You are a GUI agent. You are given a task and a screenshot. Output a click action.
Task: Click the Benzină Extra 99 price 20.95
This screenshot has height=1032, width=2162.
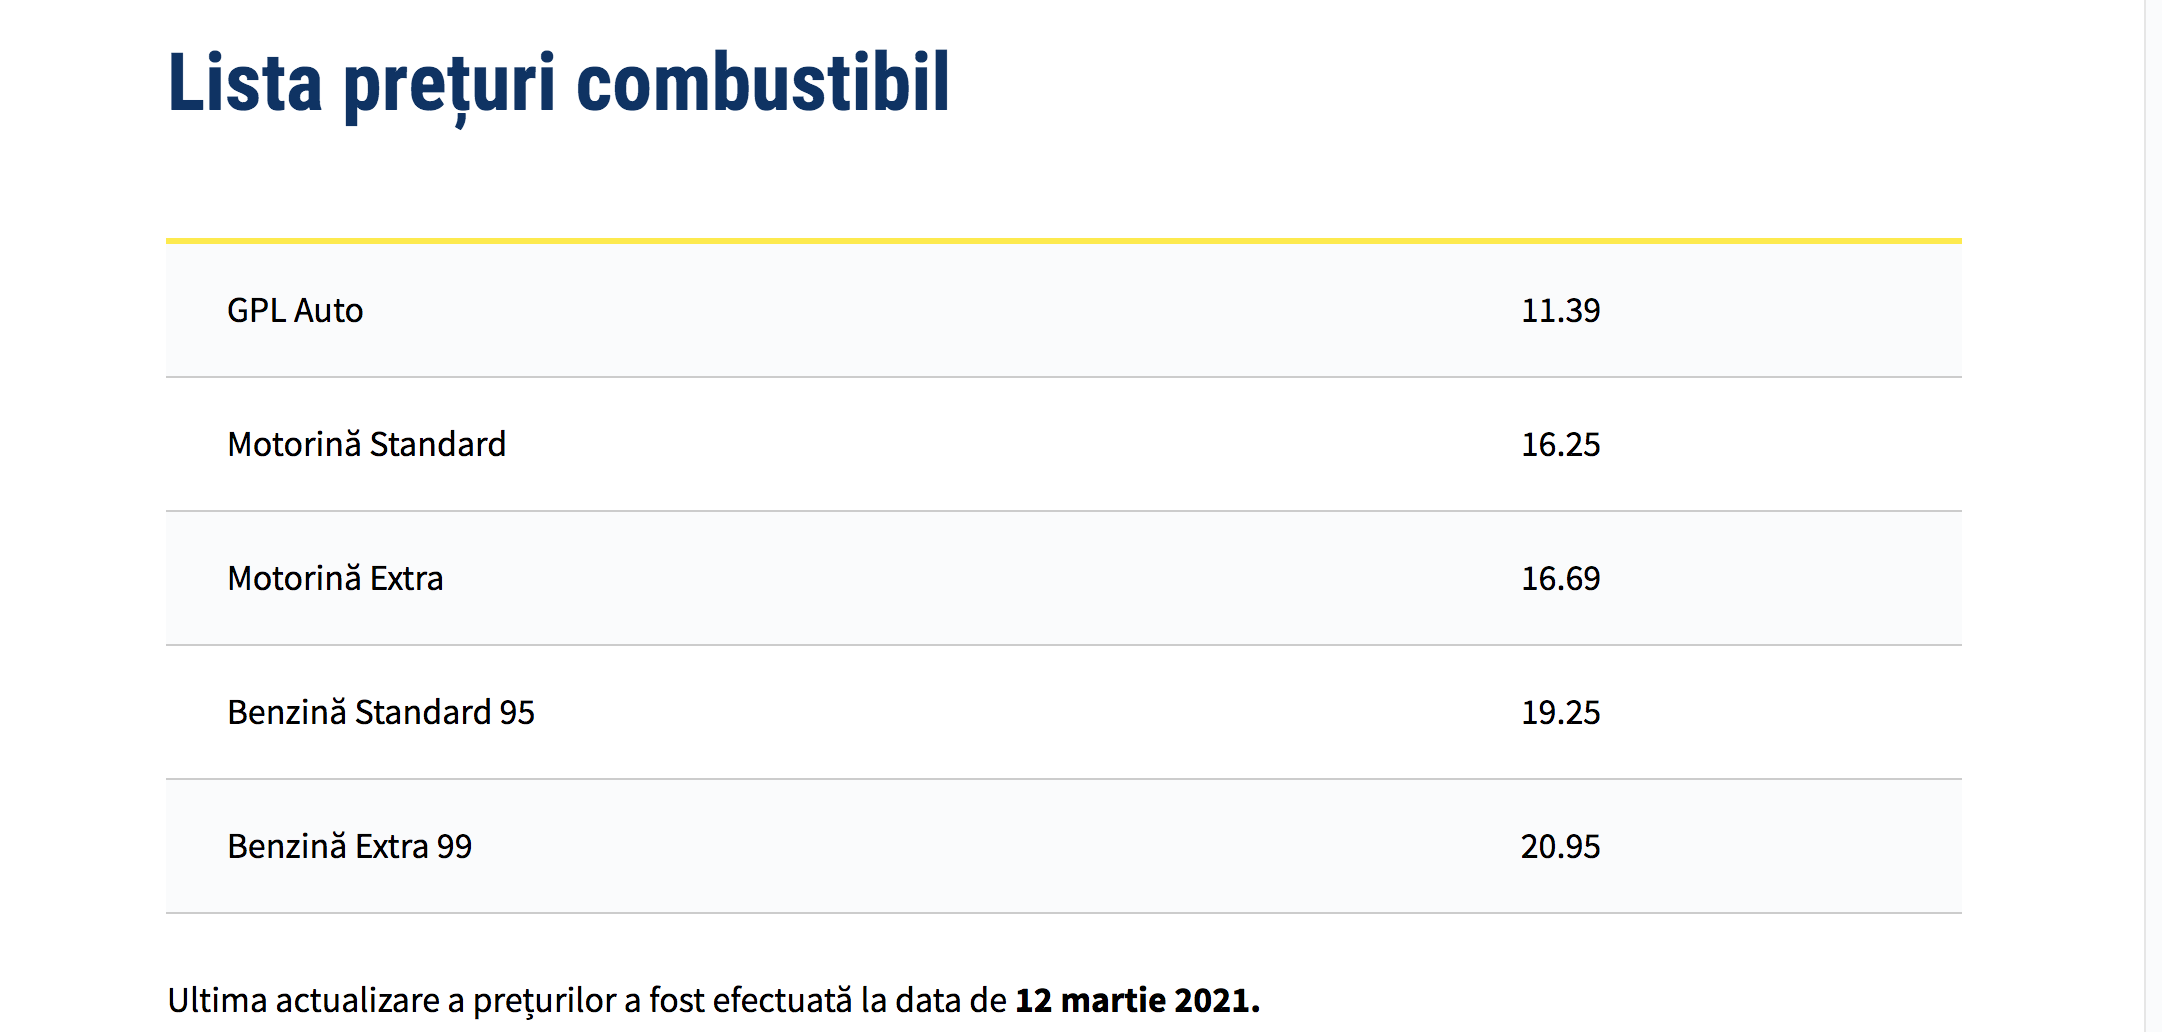pos(1560,847)
